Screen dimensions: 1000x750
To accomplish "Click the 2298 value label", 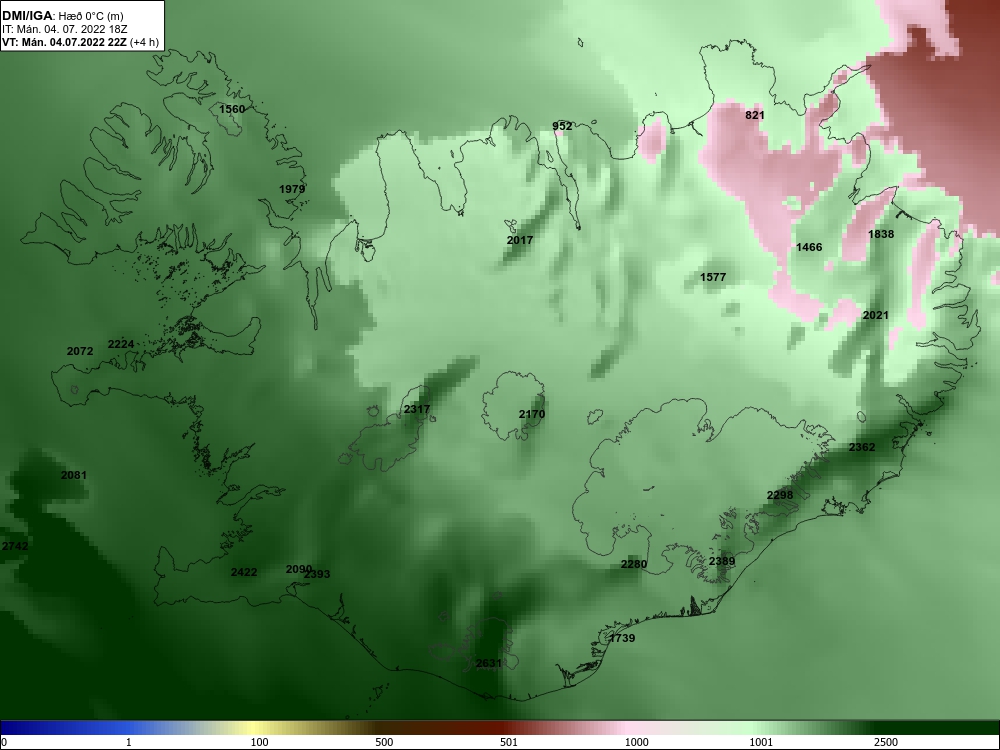I will 780,495.
